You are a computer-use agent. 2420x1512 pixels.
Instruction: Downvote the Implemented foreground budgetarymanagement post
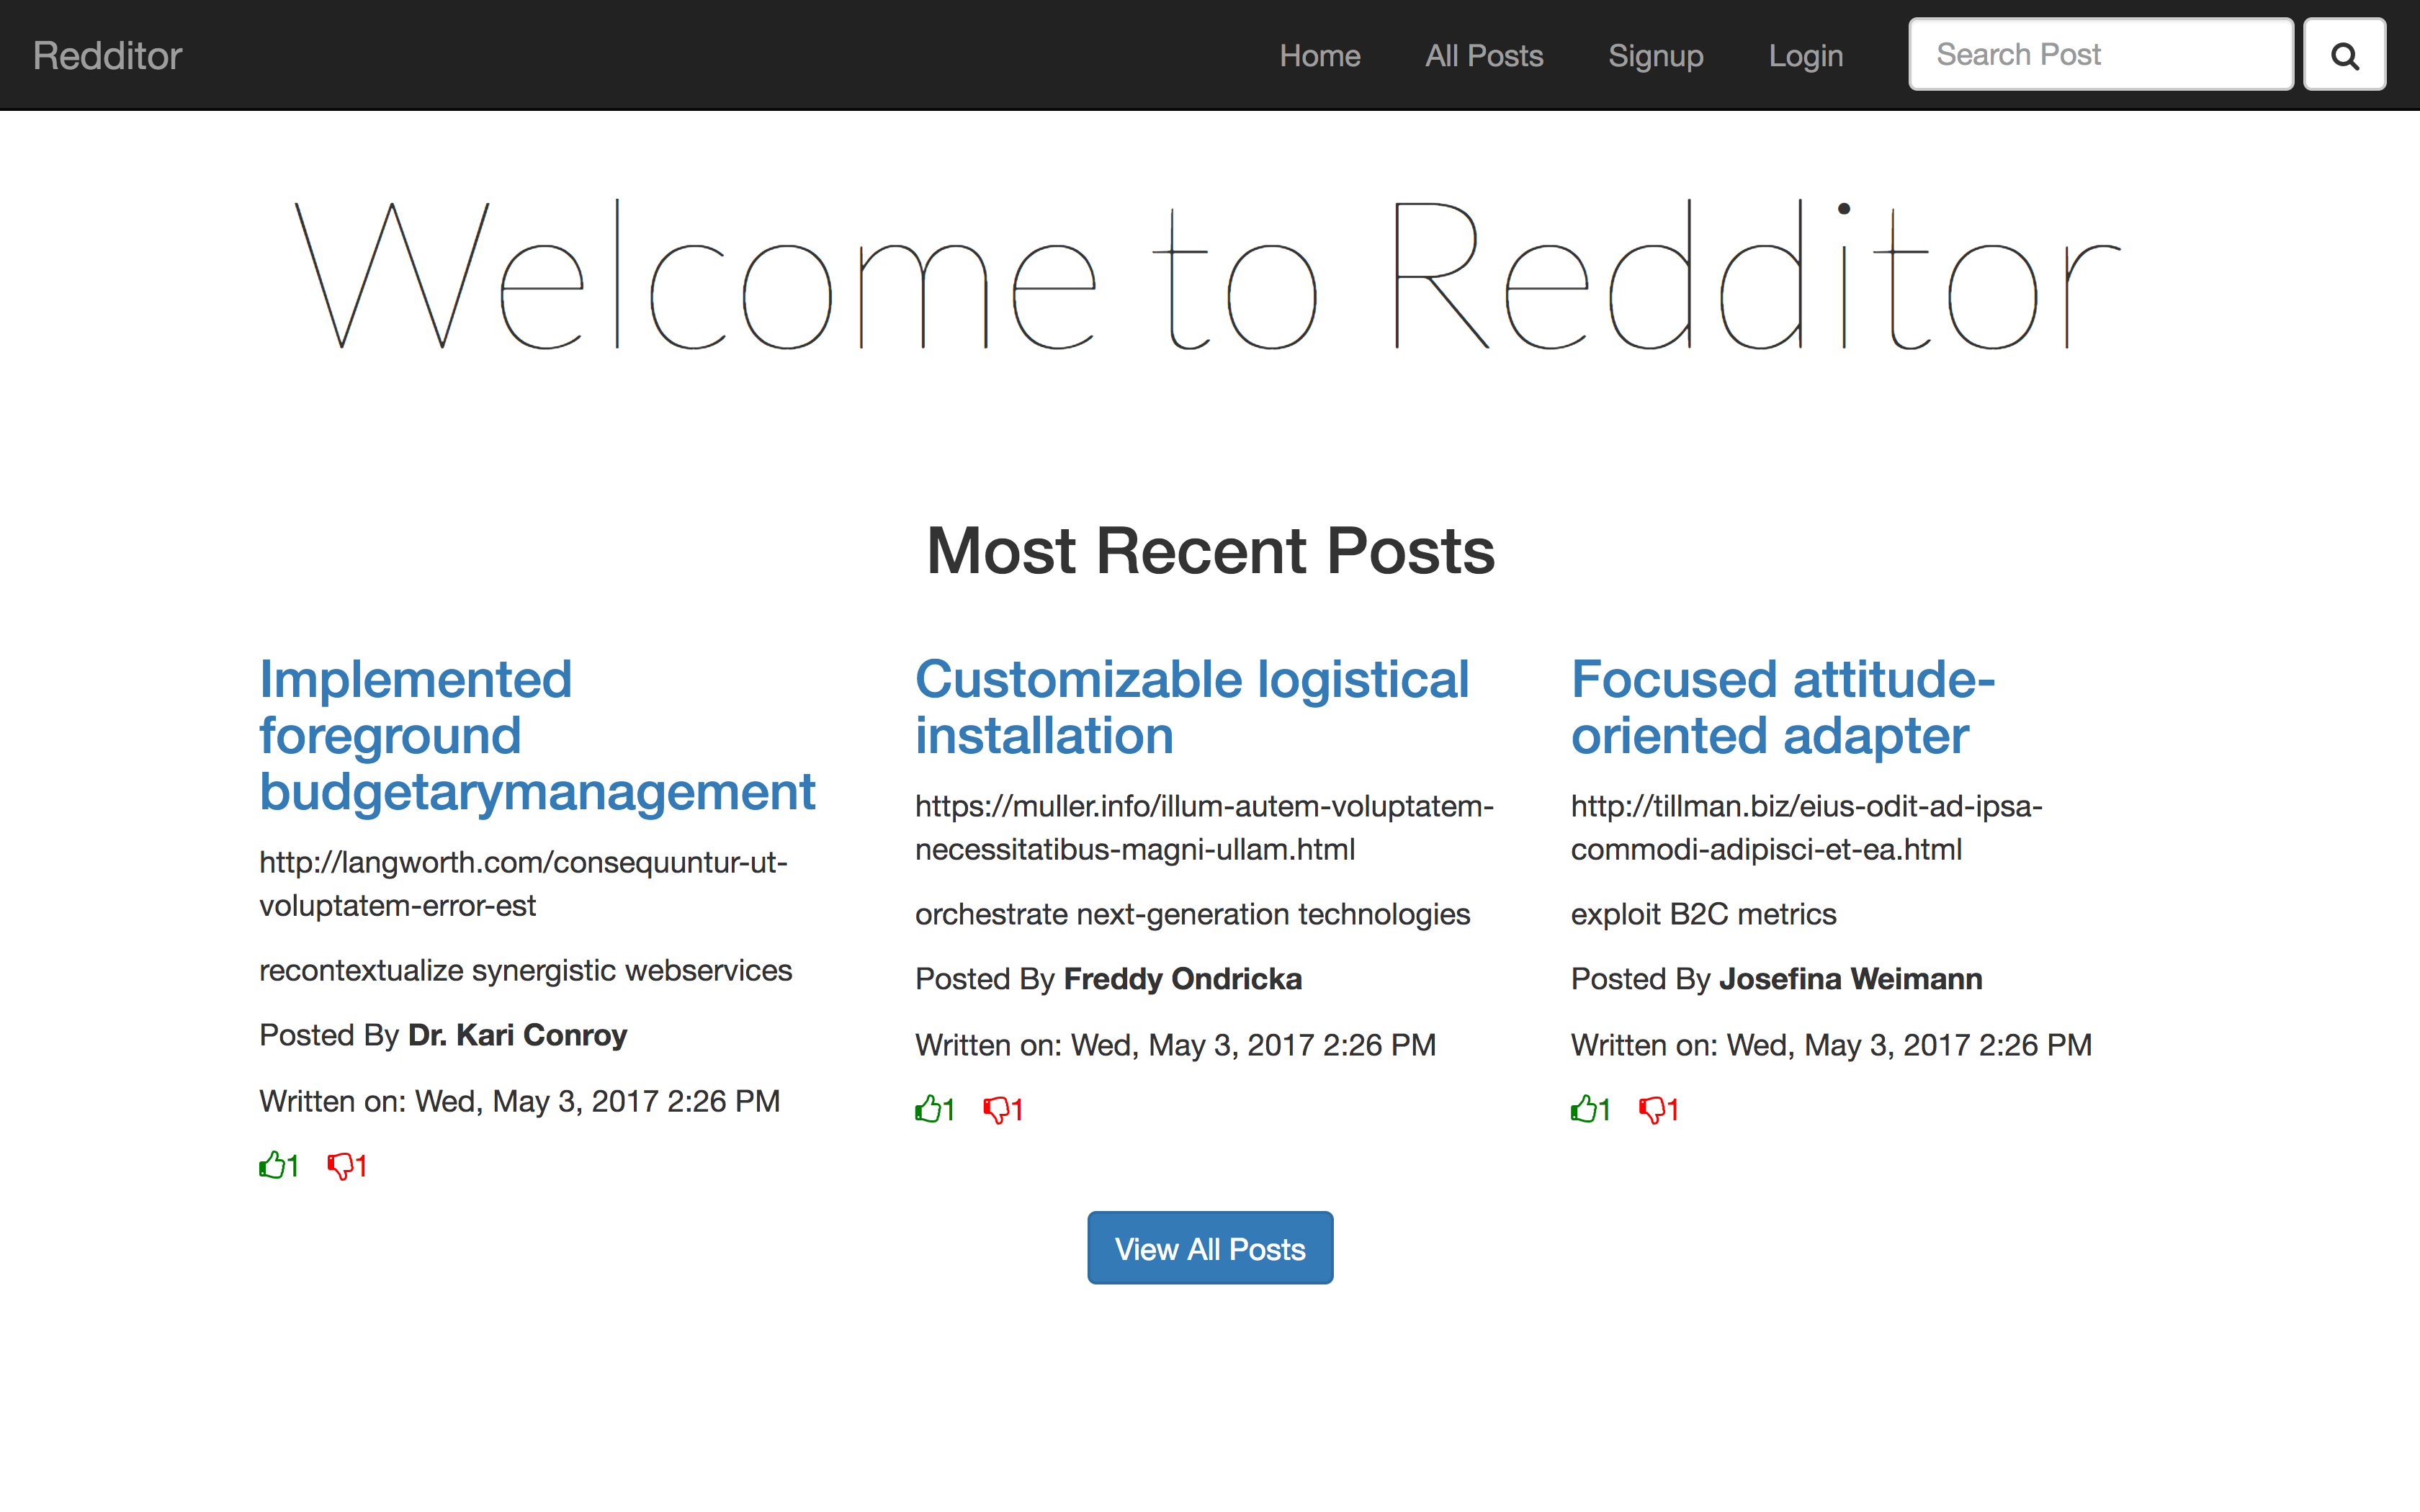tap(340, 1166)
